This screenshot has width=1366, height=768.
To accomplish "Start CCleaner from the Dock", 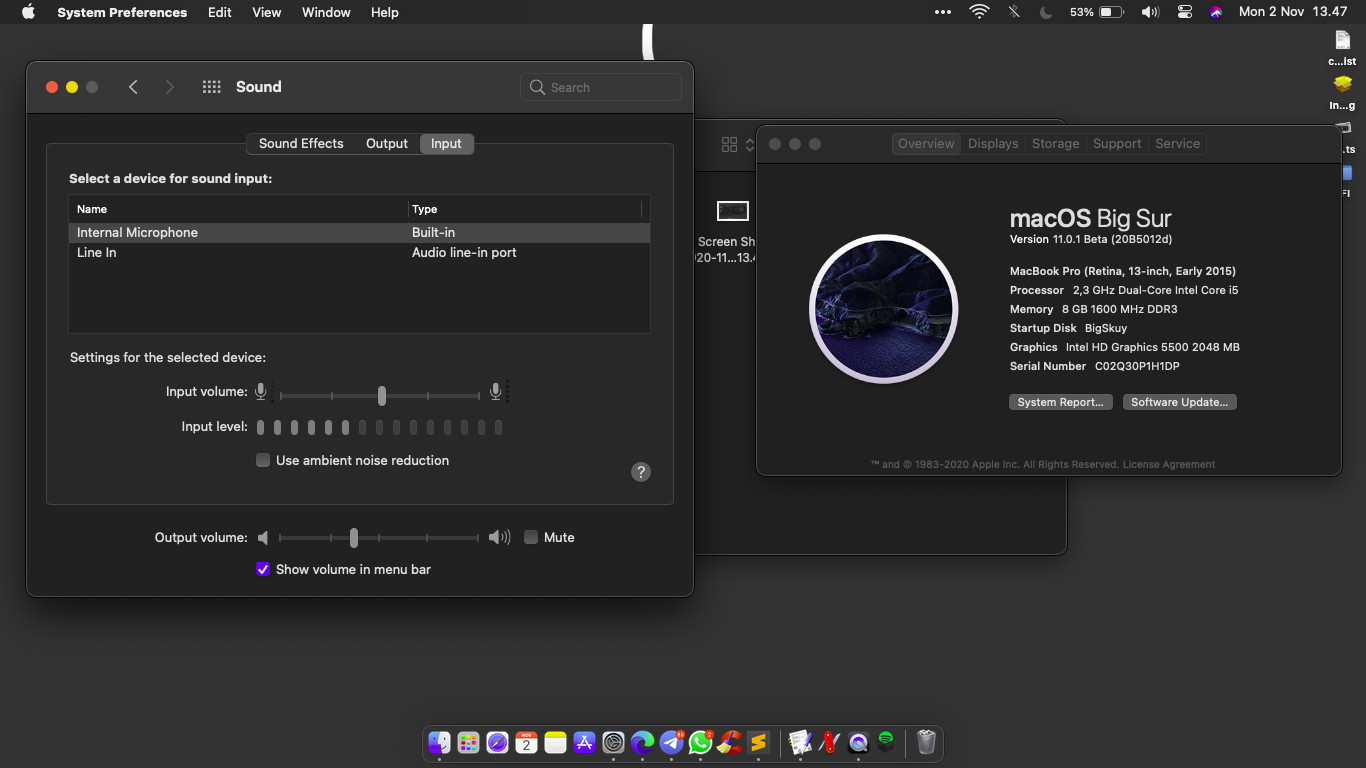I will pyautogui.click(x=728, y=744).
